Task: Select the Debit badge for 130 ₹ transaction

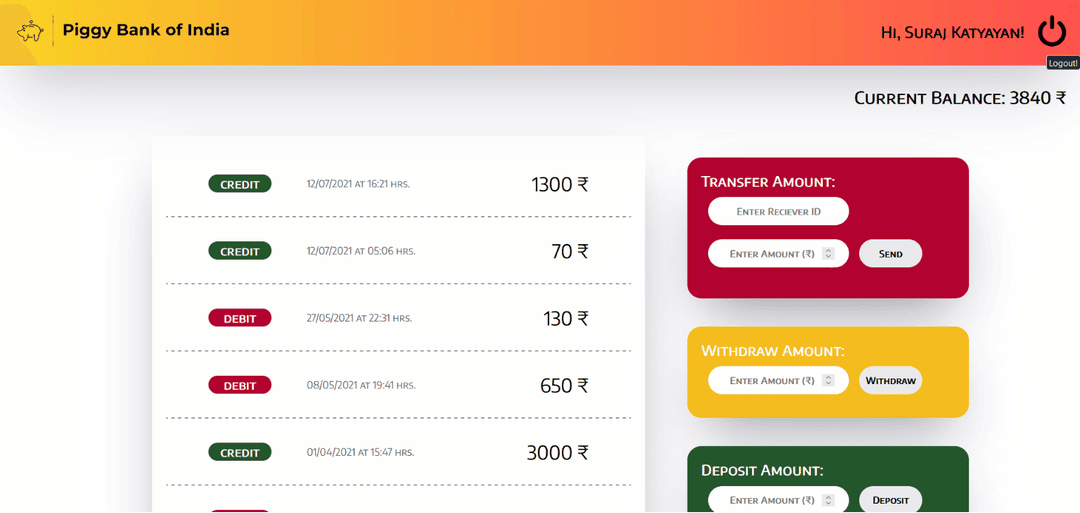Action: pos(240,318)
